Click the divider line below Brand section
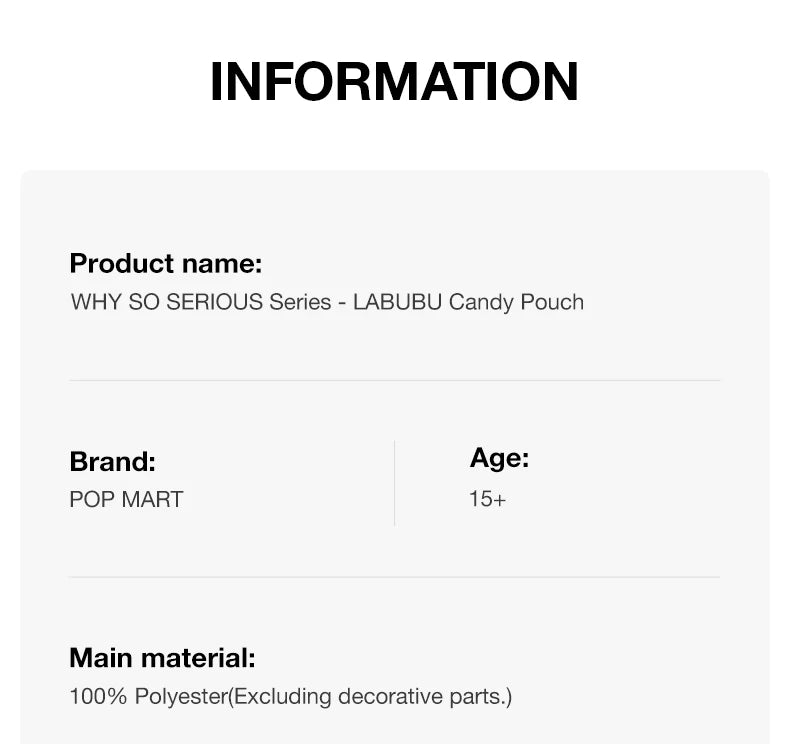Viewport: 790px width, 744px height. click(394, 577)
